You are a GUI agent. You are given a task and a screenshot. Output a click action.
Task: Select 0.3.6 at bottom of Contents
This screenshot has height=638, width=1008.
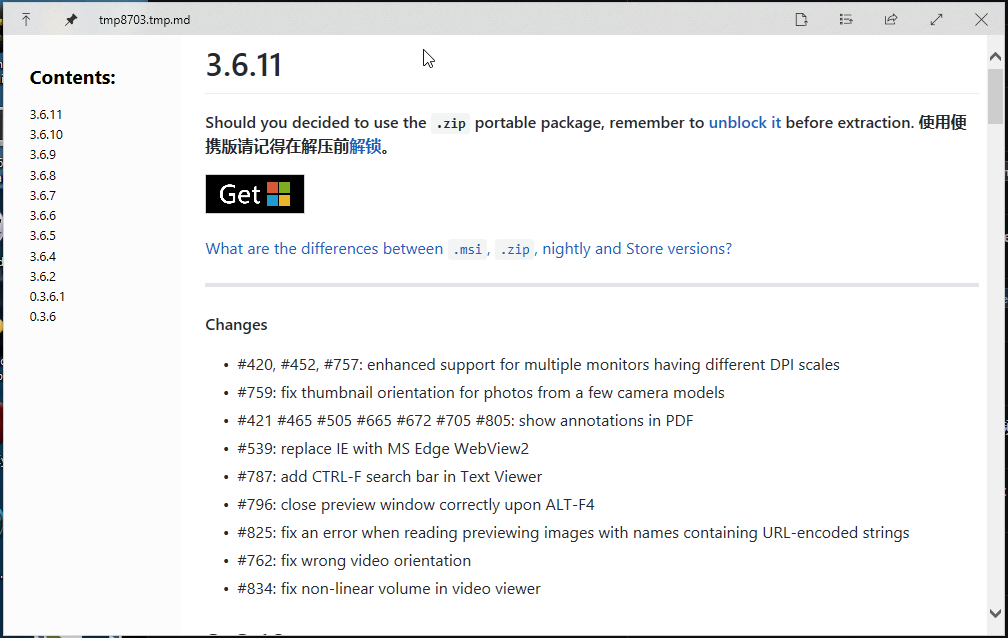pos(44,316)
